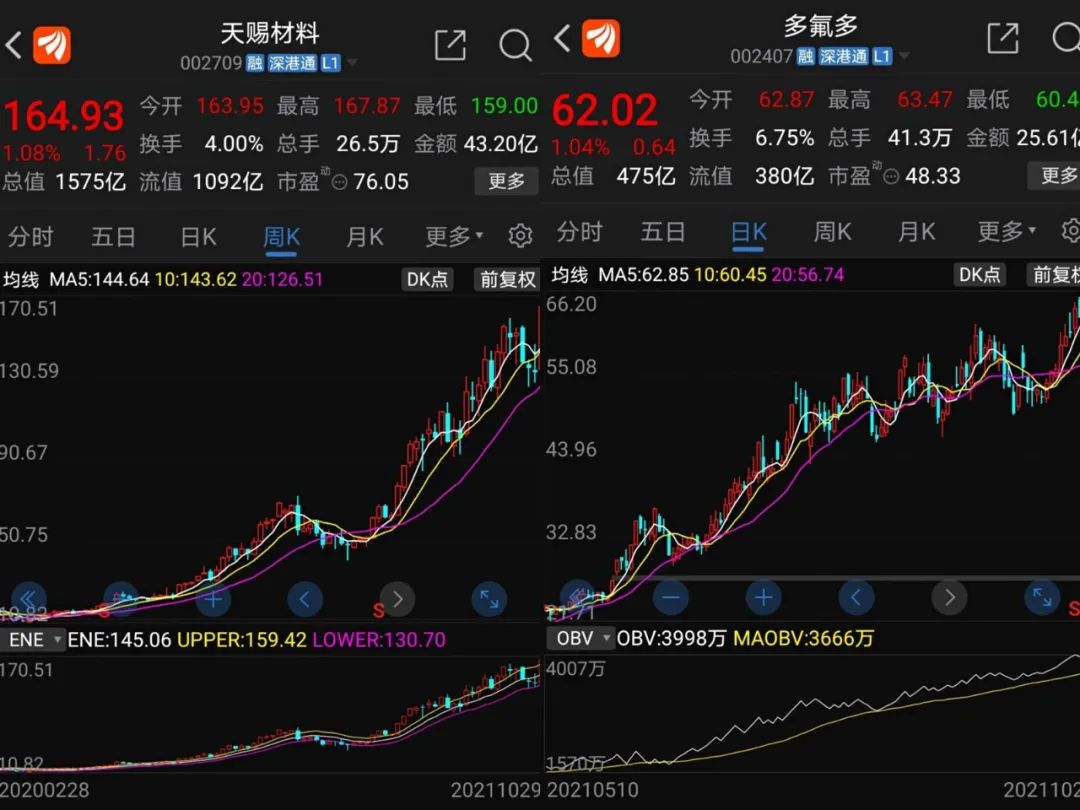Zoom out the 多氟多 chart with minus
This screenshot has height=810, width=1080.
coord(670,597)
